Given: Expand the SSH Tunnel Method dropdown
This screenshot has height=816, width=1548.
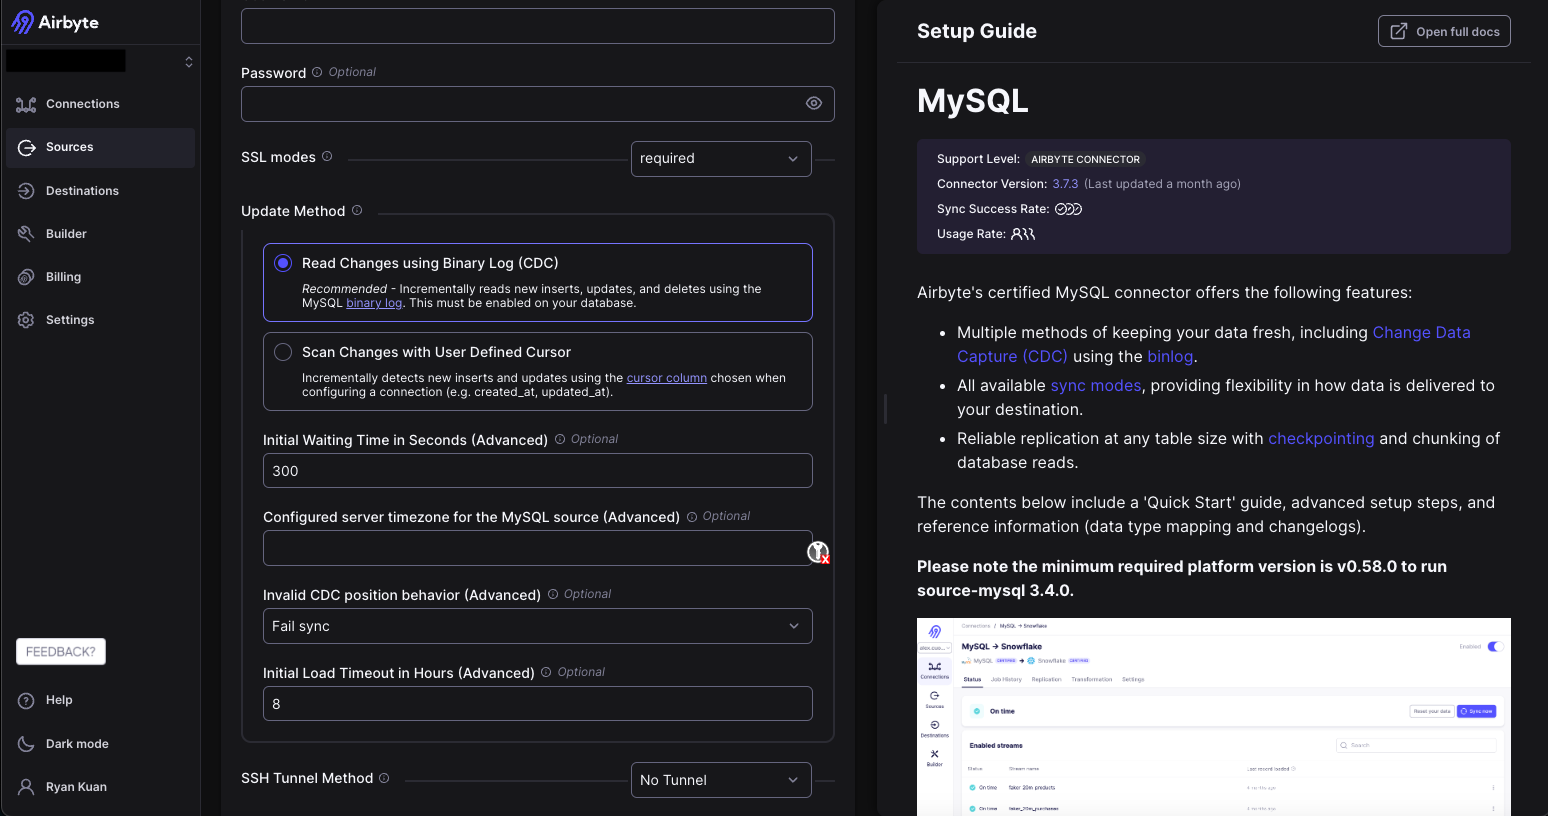Looking at the screenshot, I should pyautogui.click(x=721, y=780).
